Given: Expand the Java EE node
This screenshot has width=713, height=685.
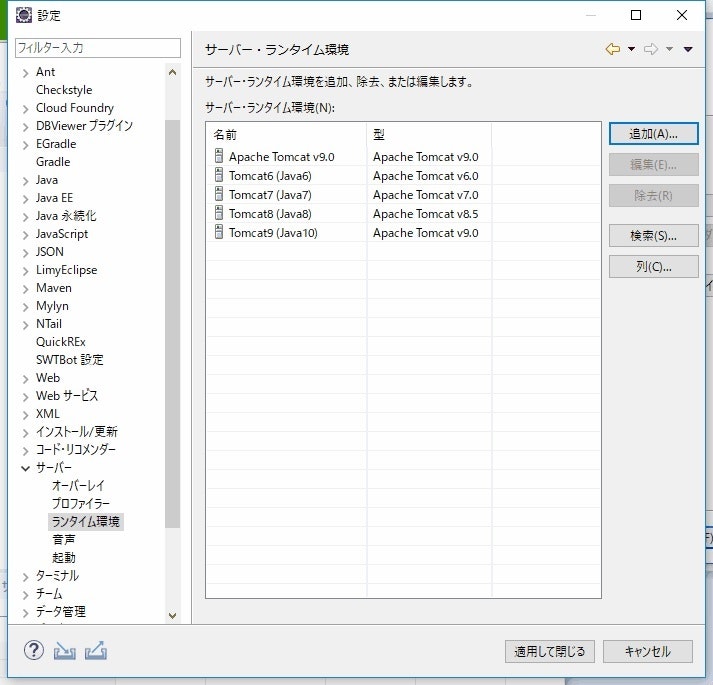Looking at the screenshot, I should point(25,199).
